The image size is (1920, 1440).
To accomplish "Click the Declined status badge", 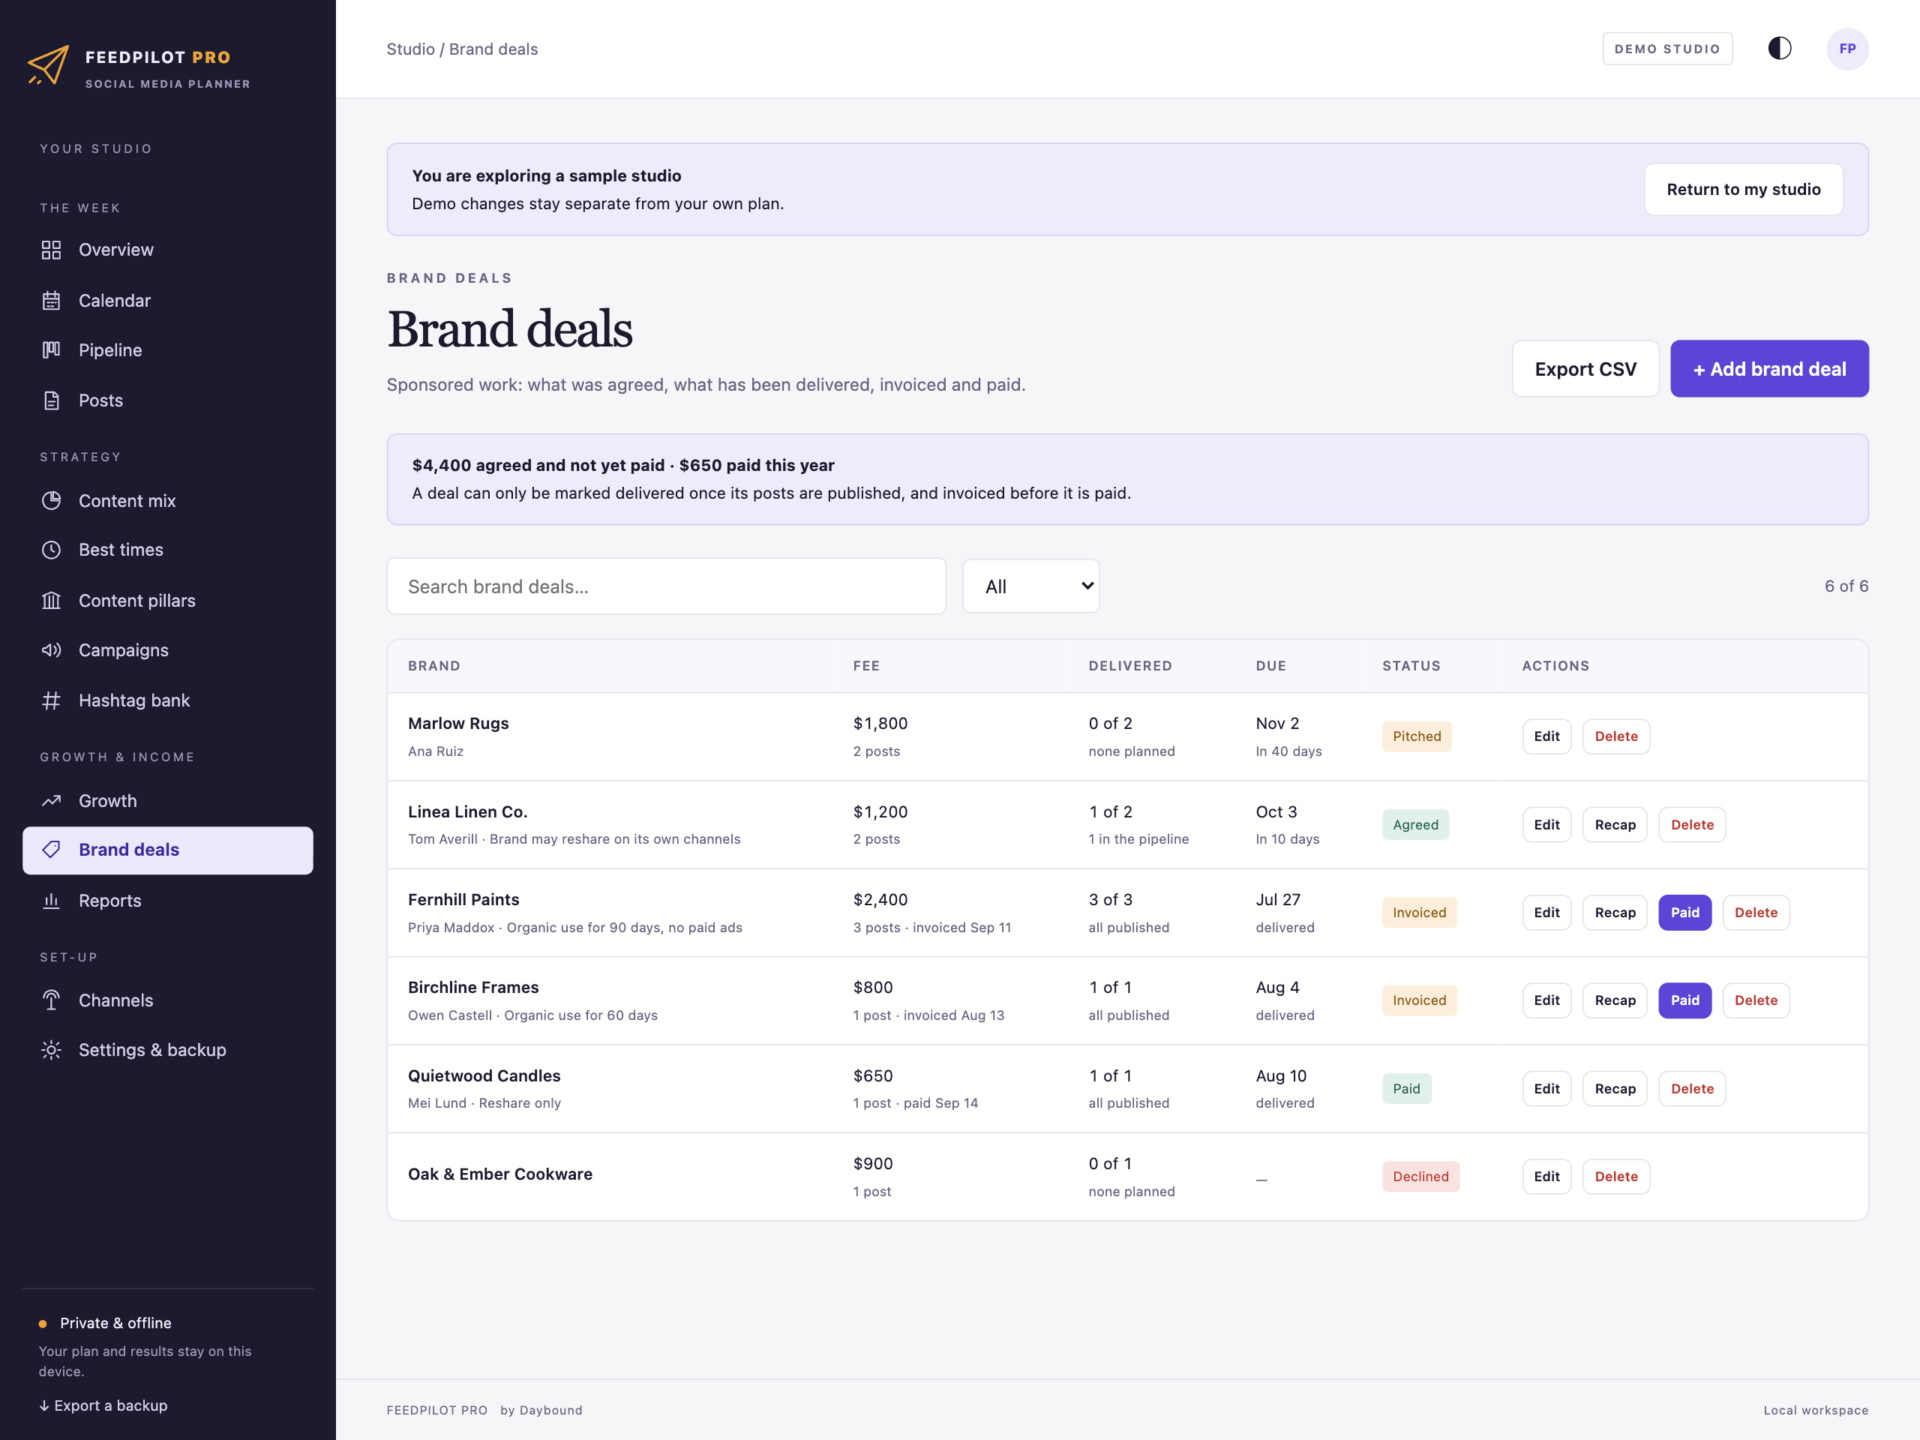I will tap(1420, 1176).
